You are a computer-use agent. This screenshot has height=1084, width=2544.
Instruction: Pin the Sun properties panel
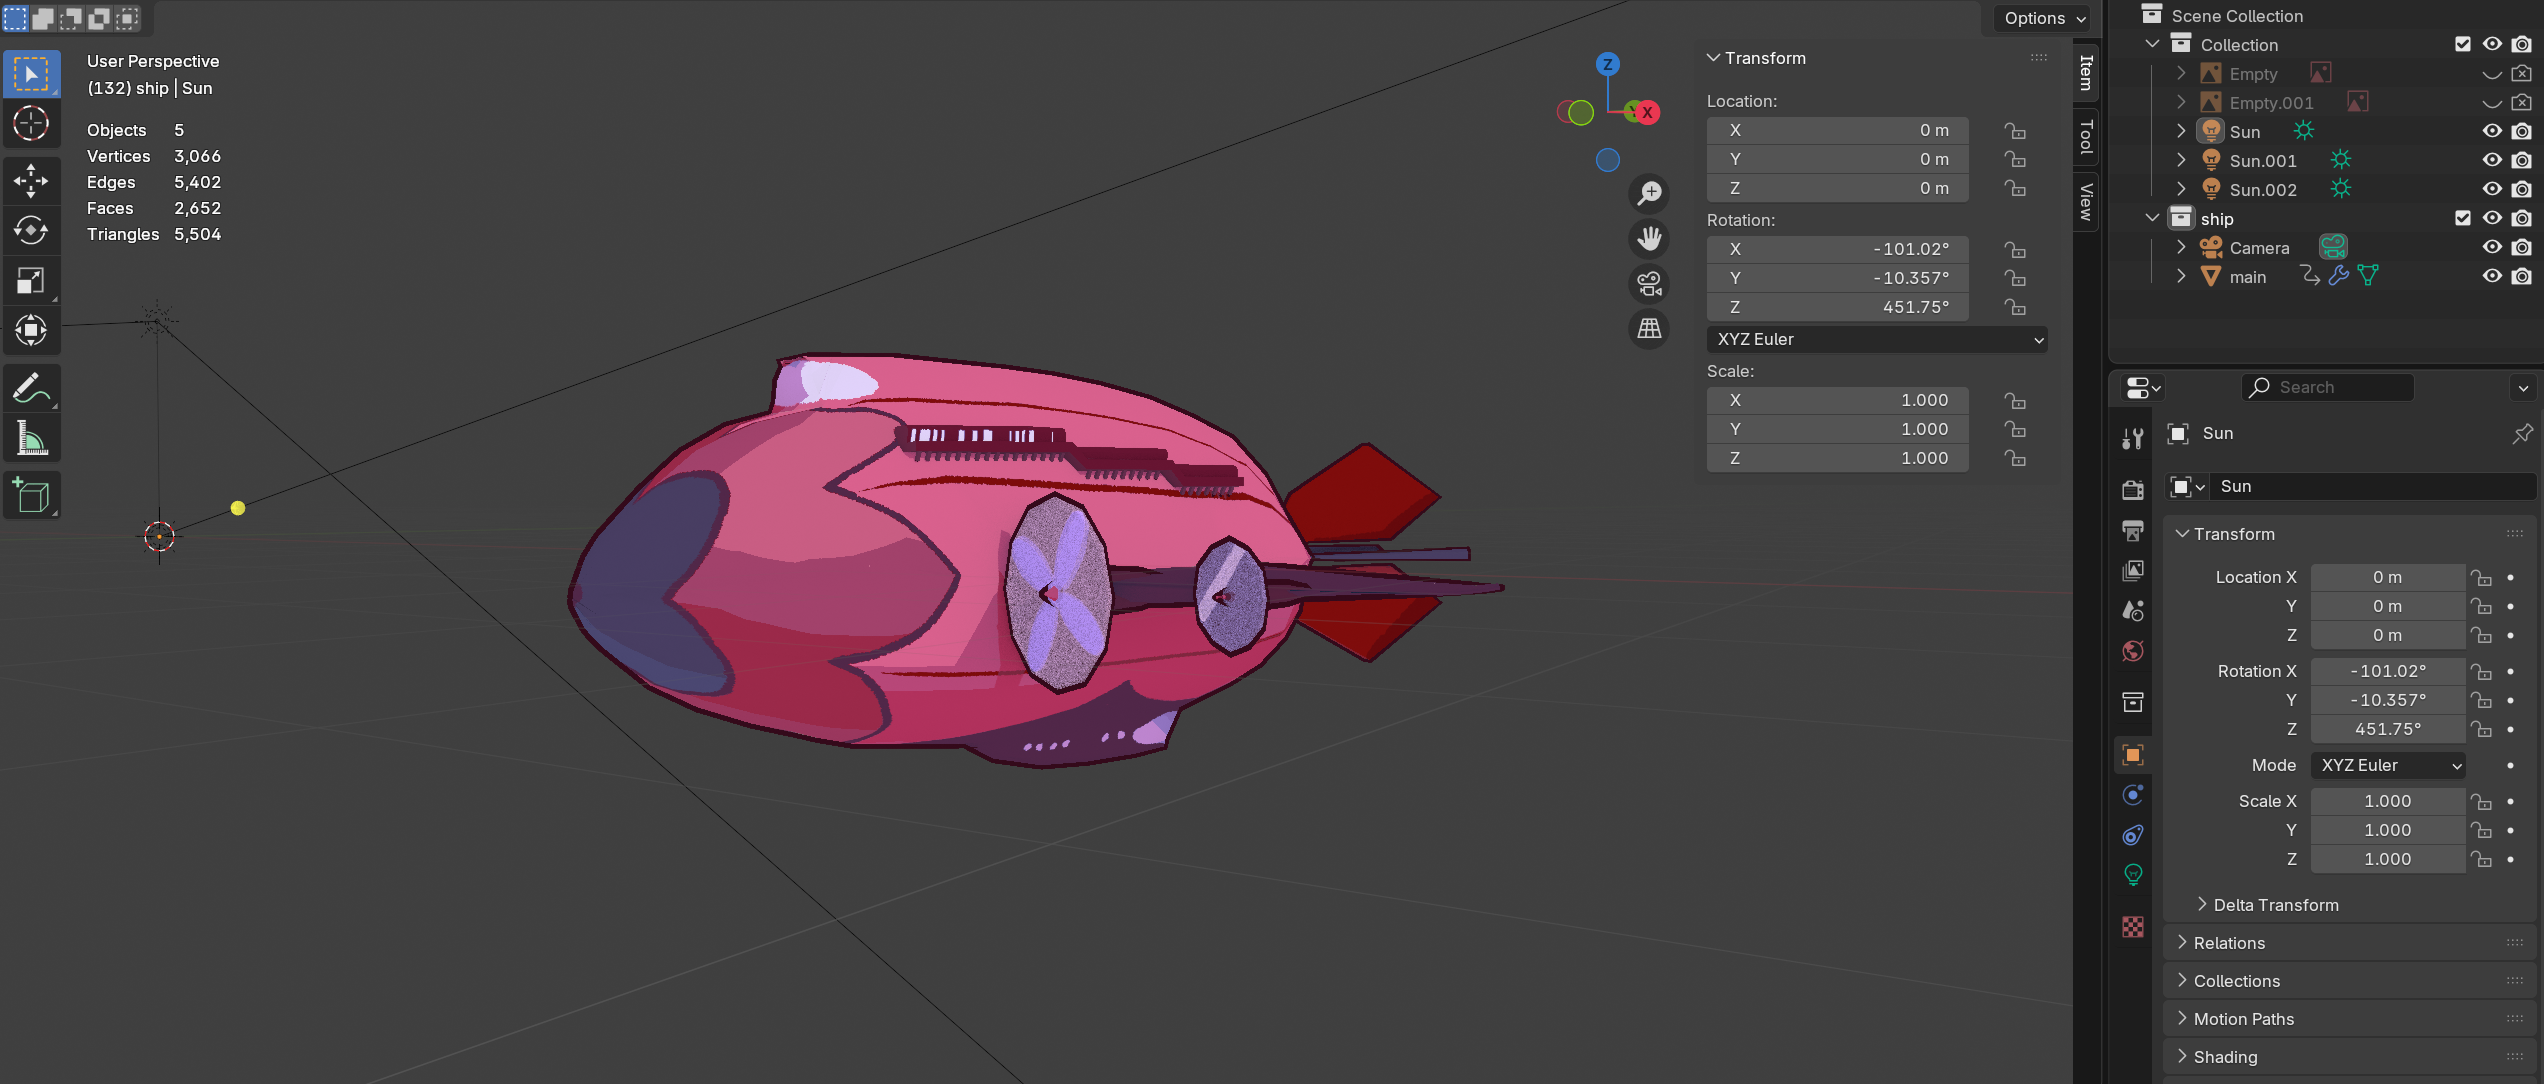2521,433
